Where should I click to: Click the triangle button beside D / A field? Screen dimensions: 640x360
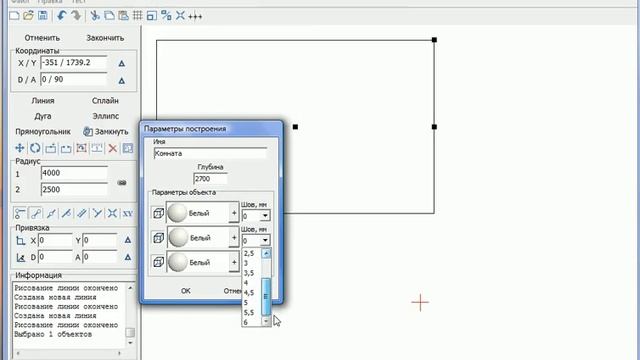tap(122, 80)
